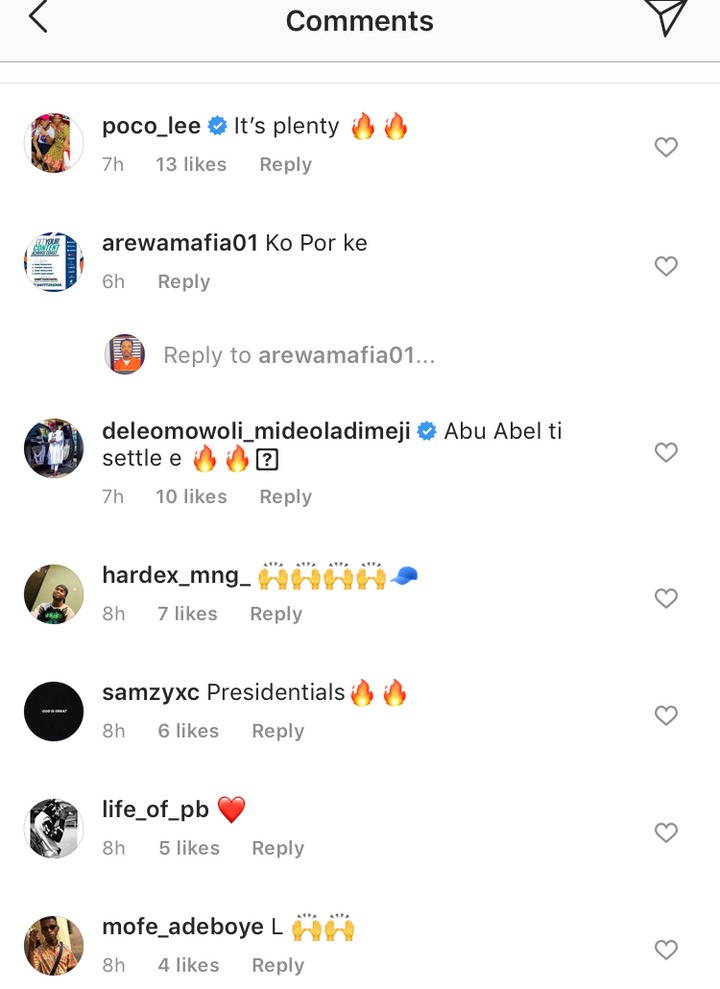Heart the deleomowoli_mideoladimeji comment
This screenshot has width=720, height=989.
(666, 452)
